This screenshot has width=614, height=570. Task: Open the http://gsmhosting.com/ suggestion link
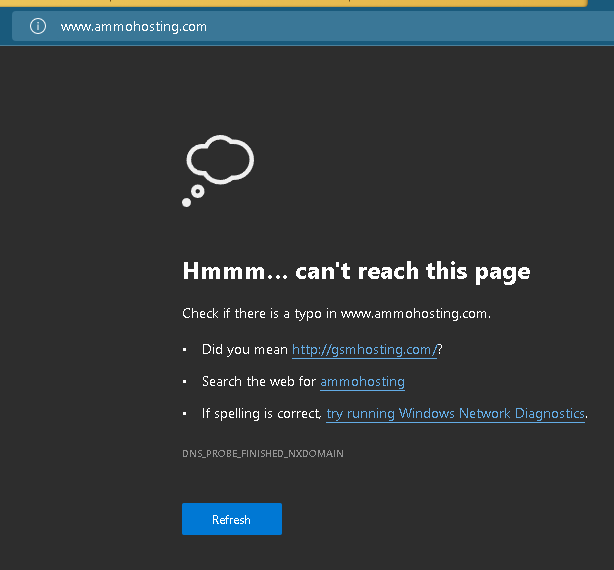coord(364,349)
